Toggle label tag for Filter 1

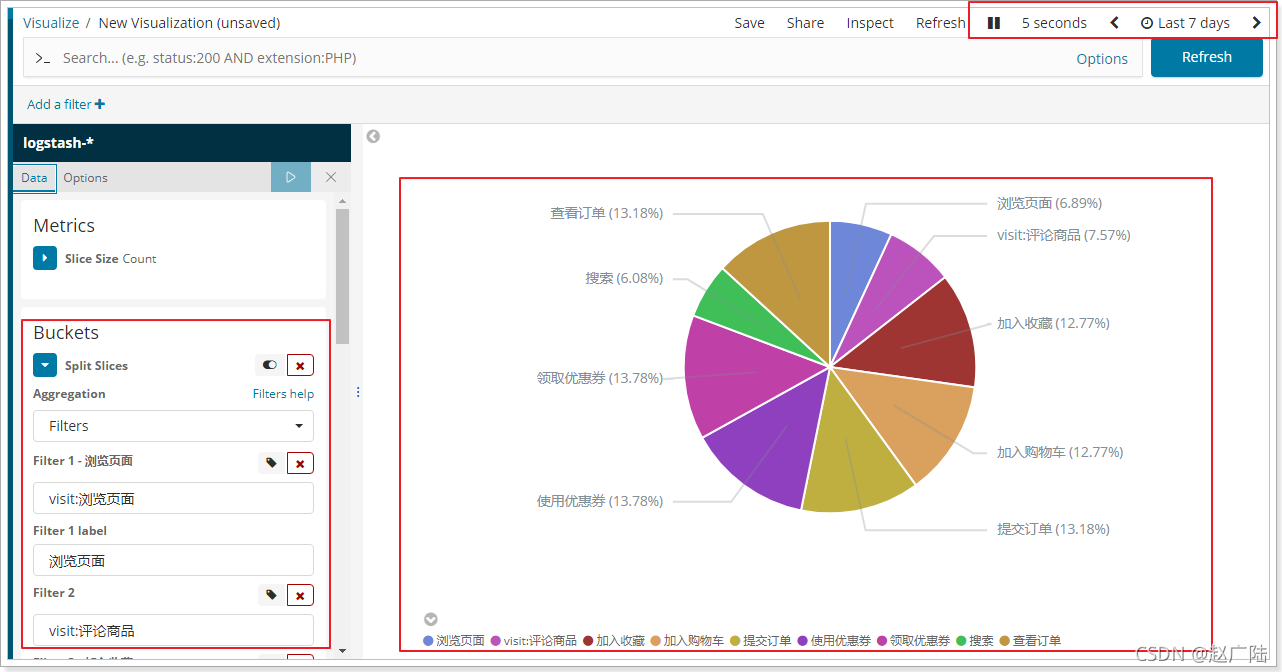[271, 462]
